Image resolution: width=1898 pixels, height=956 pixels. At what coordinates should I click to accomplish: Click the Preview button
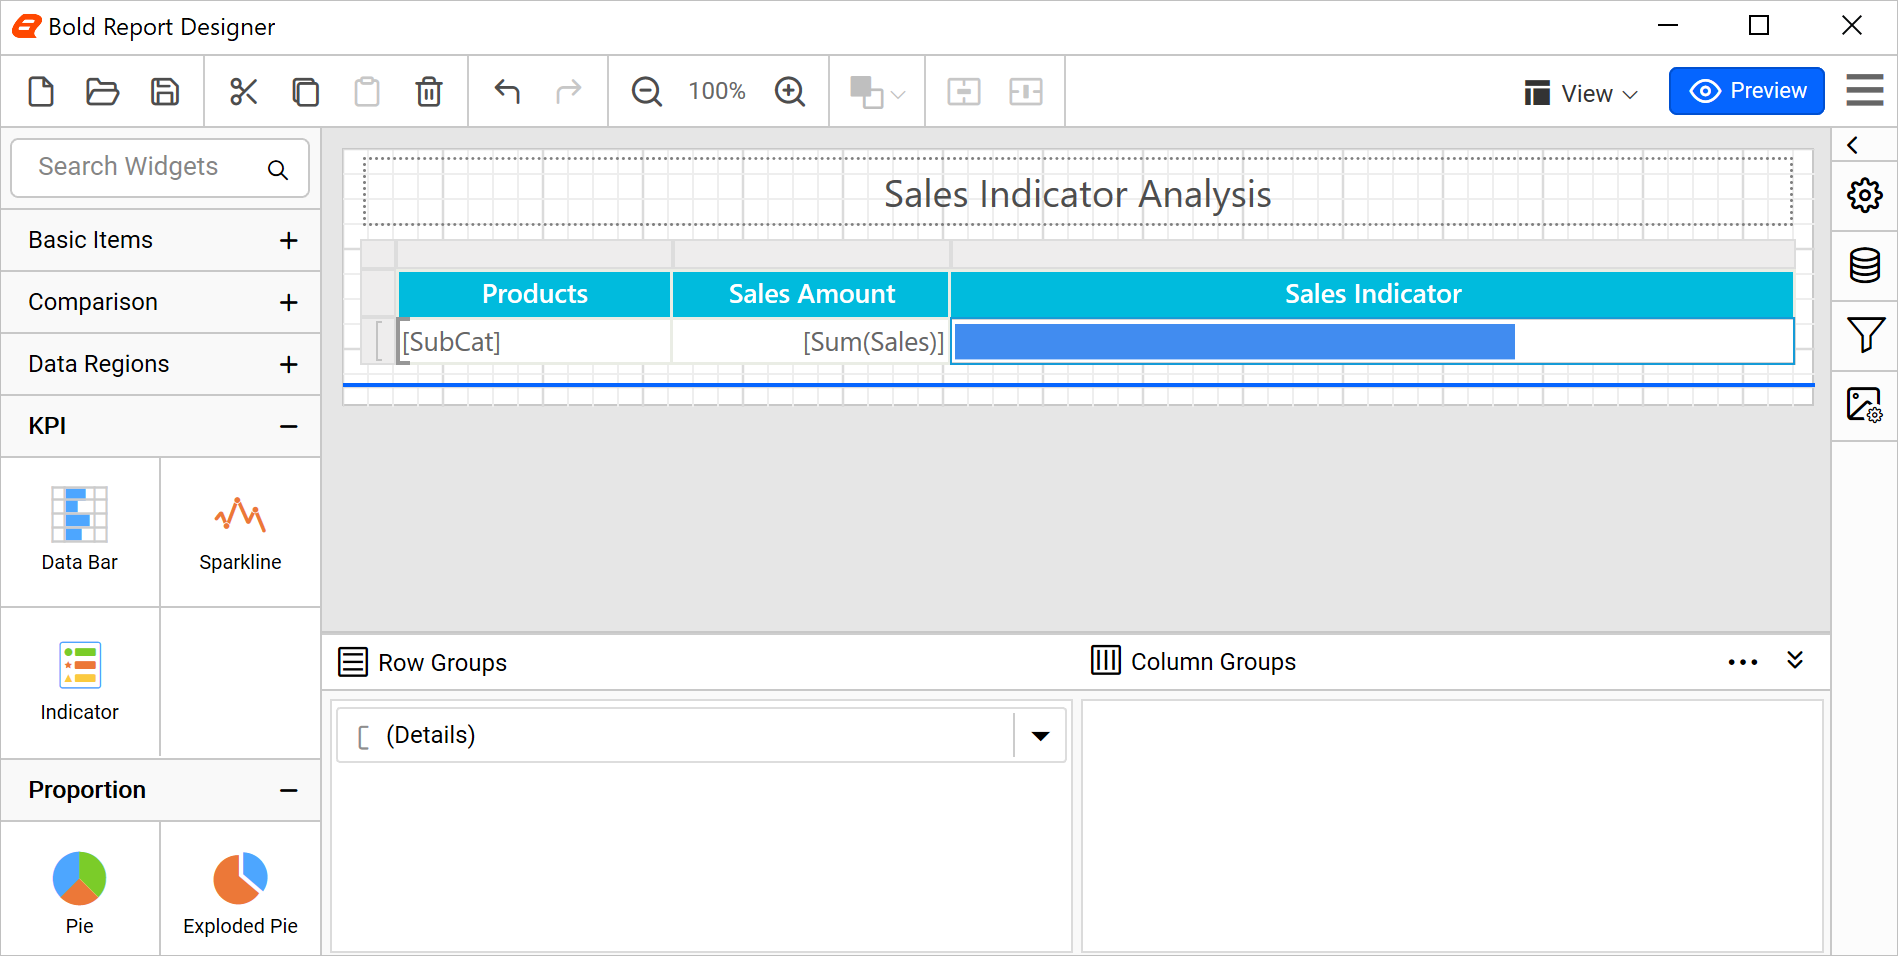pyautogui.click(x=1747, y=91)
